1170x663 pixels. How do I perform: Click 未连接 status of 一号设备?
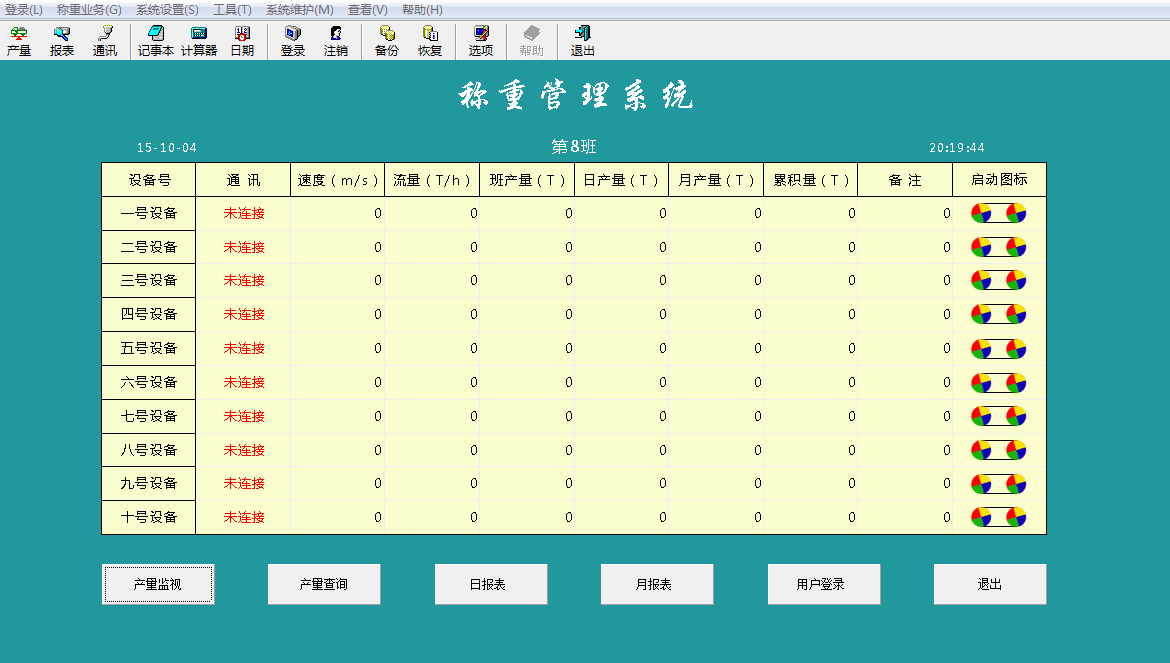click(244, 213)
